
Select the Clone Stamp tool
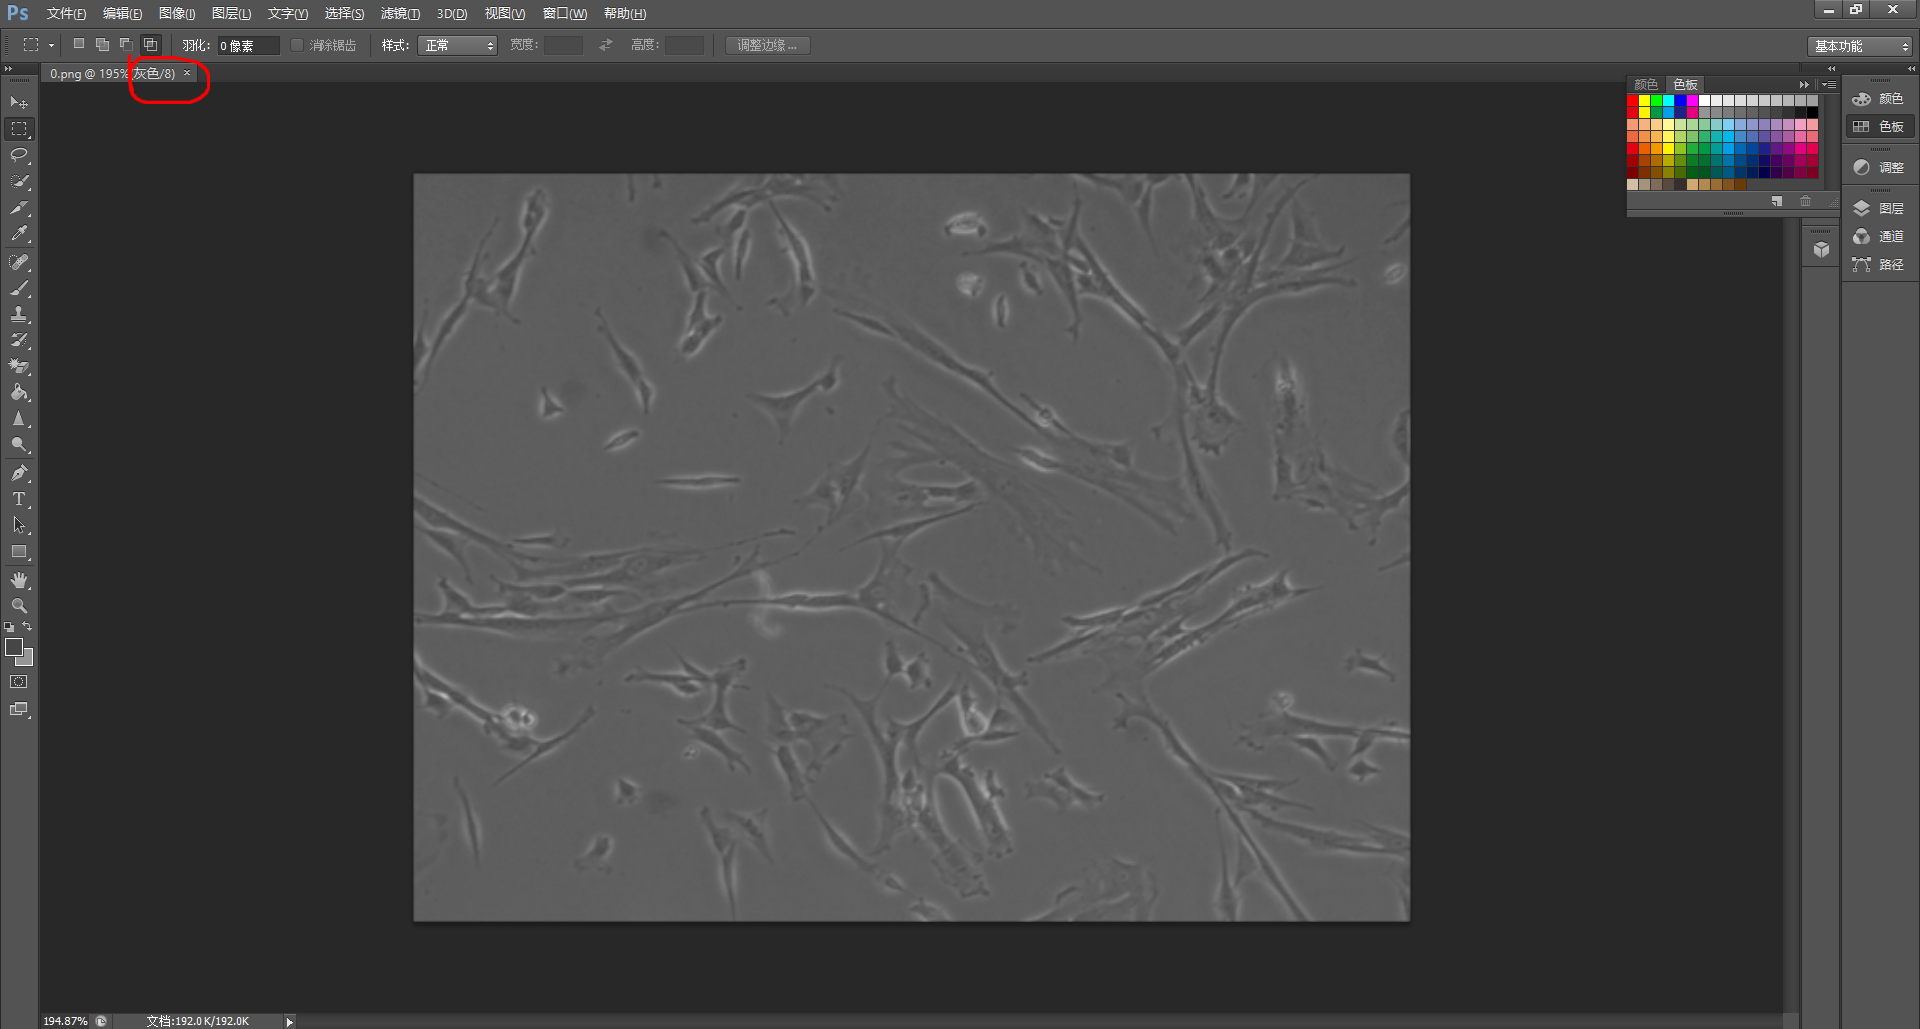pos(18,315)
